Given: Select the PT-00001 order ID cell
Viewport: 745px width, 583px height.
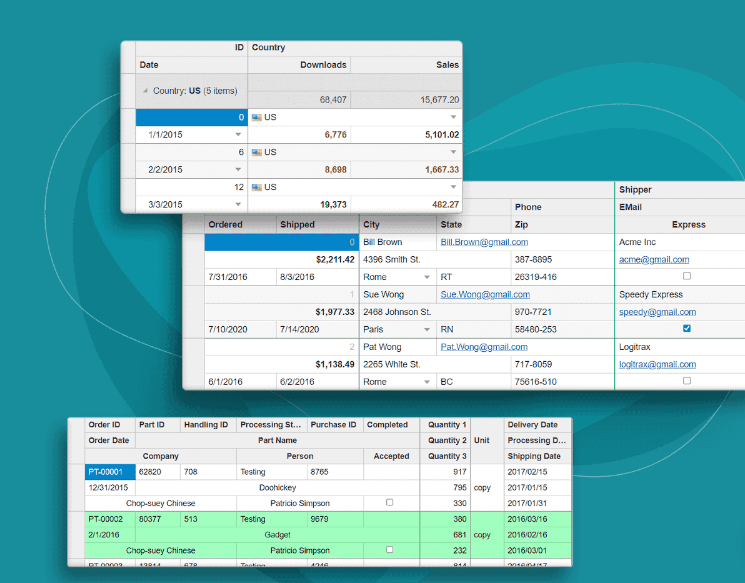Looking at the screenshot, I should click(x=109, y=472).
